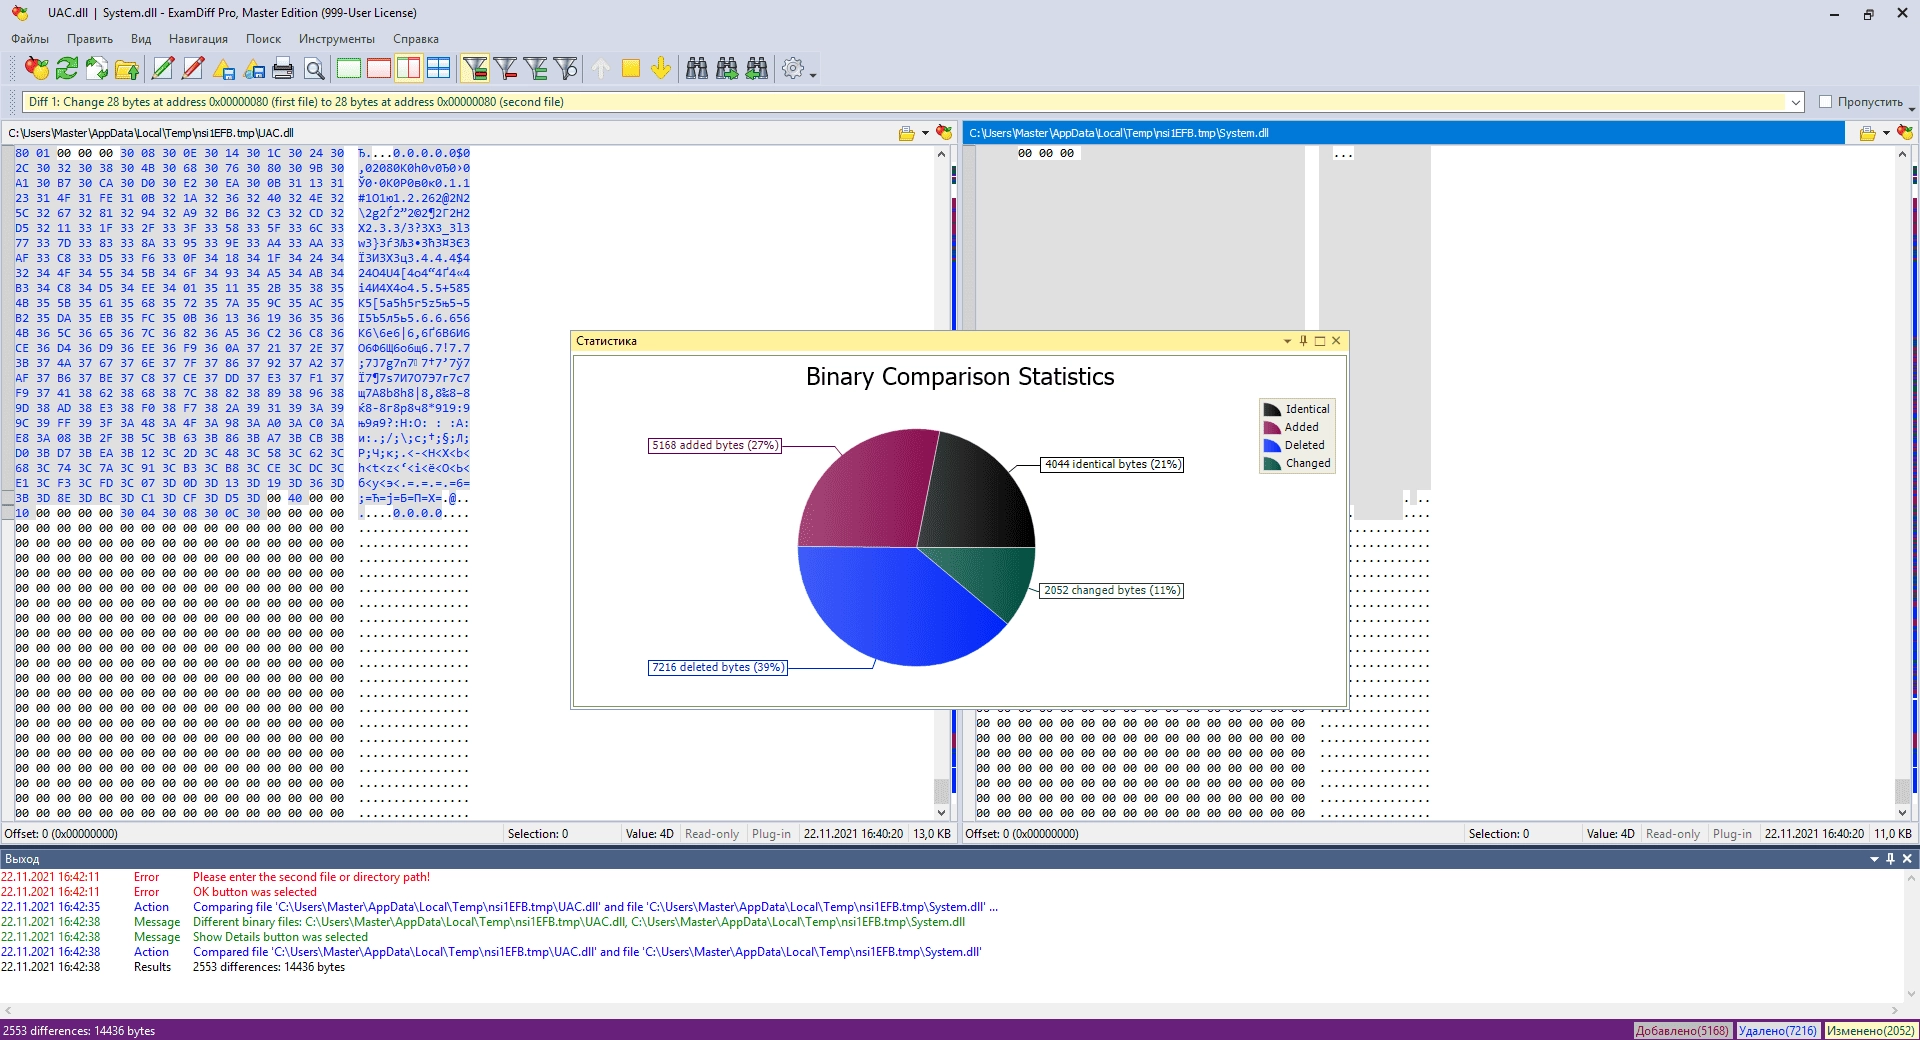Open the Править menu
Screen dimensions: 1920x1040
click(90, 39)
